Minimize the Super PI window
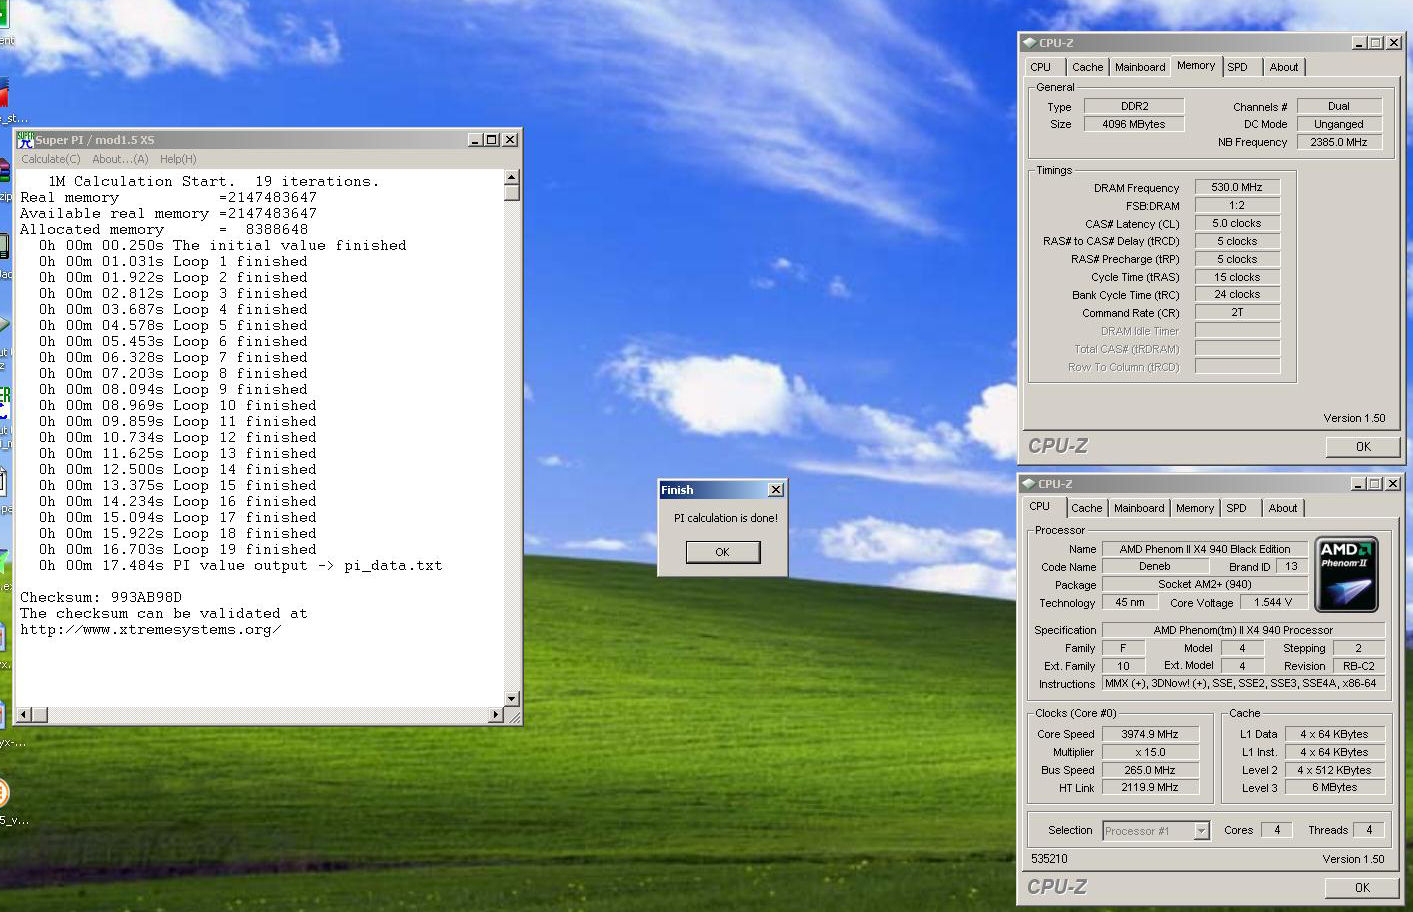The width and height of the screenshot is (1413, 912). pos(475,140)
